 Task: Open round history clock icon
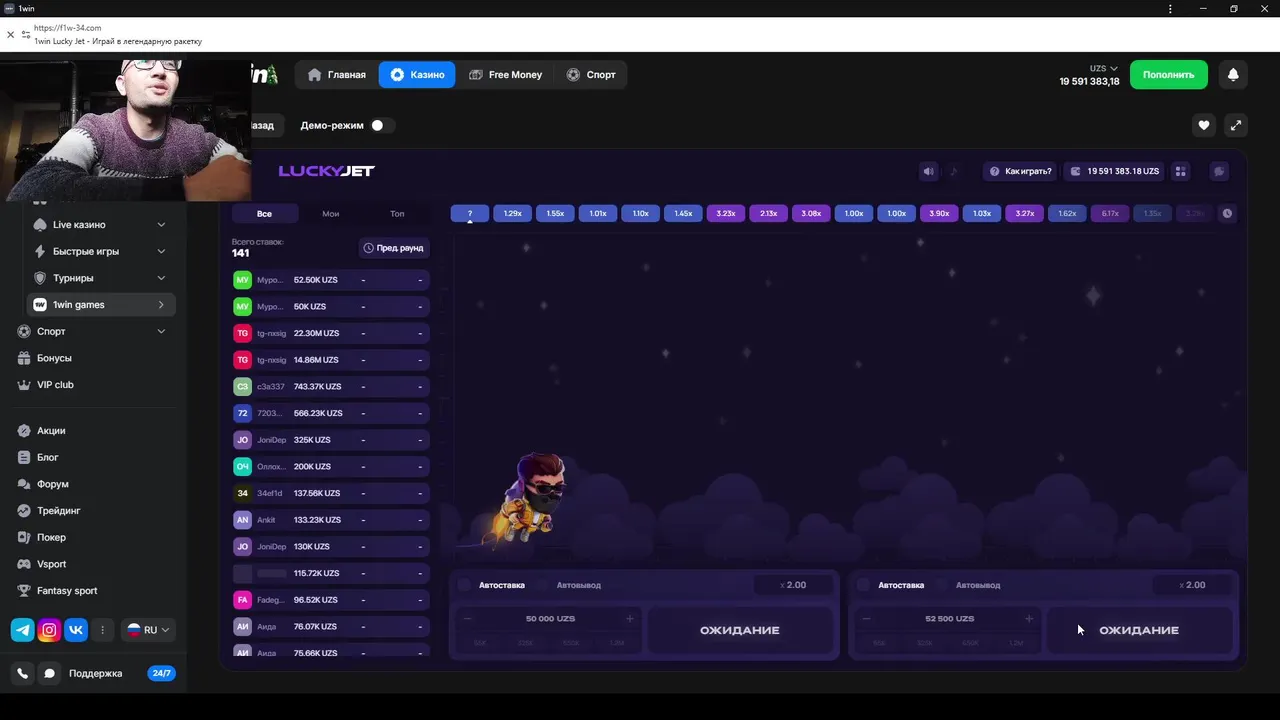tap(1228, 213)
